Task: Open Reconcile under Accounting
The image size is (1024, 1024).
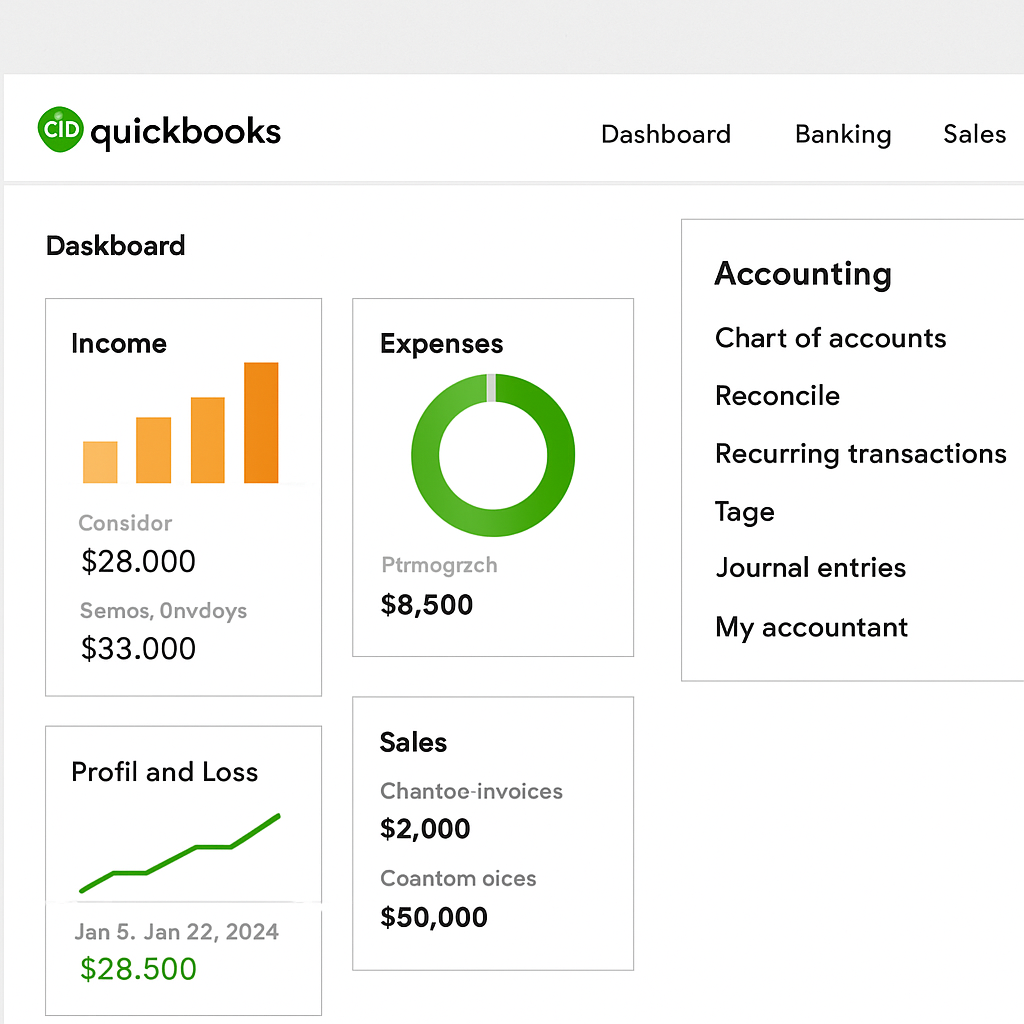Action: coord(777,396)
